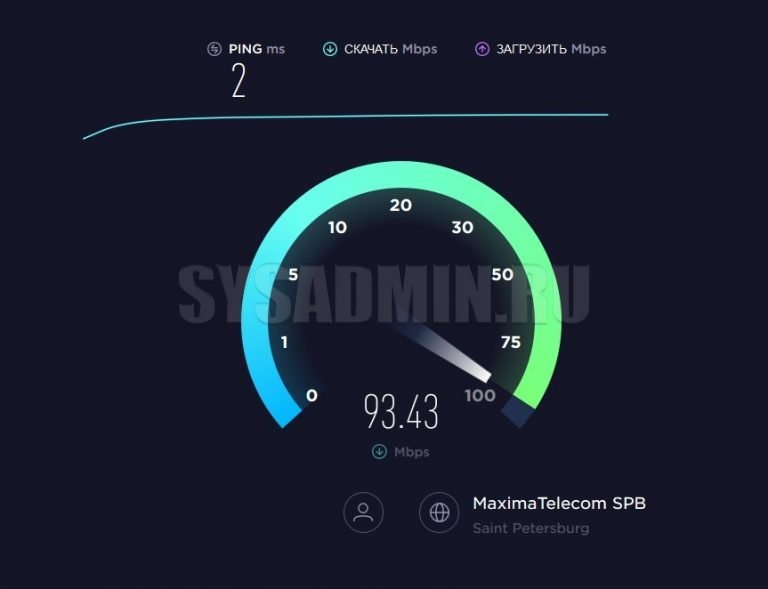Click the СКАЧАТЬ Mbps label
Viewport: 768px width, 589px height.
click(x=390, y=49)
